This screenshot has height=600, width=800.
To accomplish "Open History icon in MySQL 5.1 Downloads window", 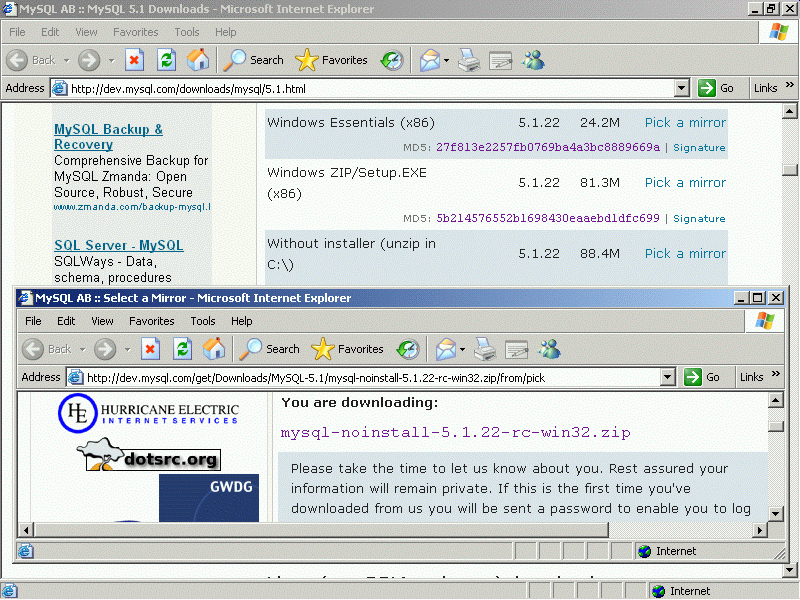I will [392, 60].
